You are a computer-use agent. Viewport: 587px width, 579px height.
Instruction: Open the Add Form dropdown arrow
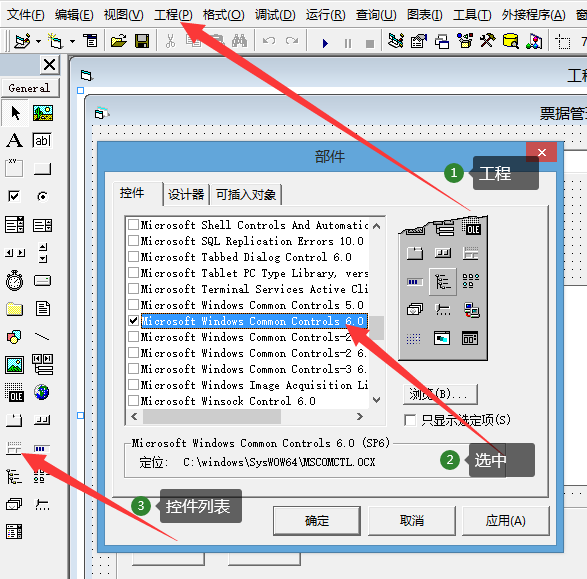[x=72, y=41]
